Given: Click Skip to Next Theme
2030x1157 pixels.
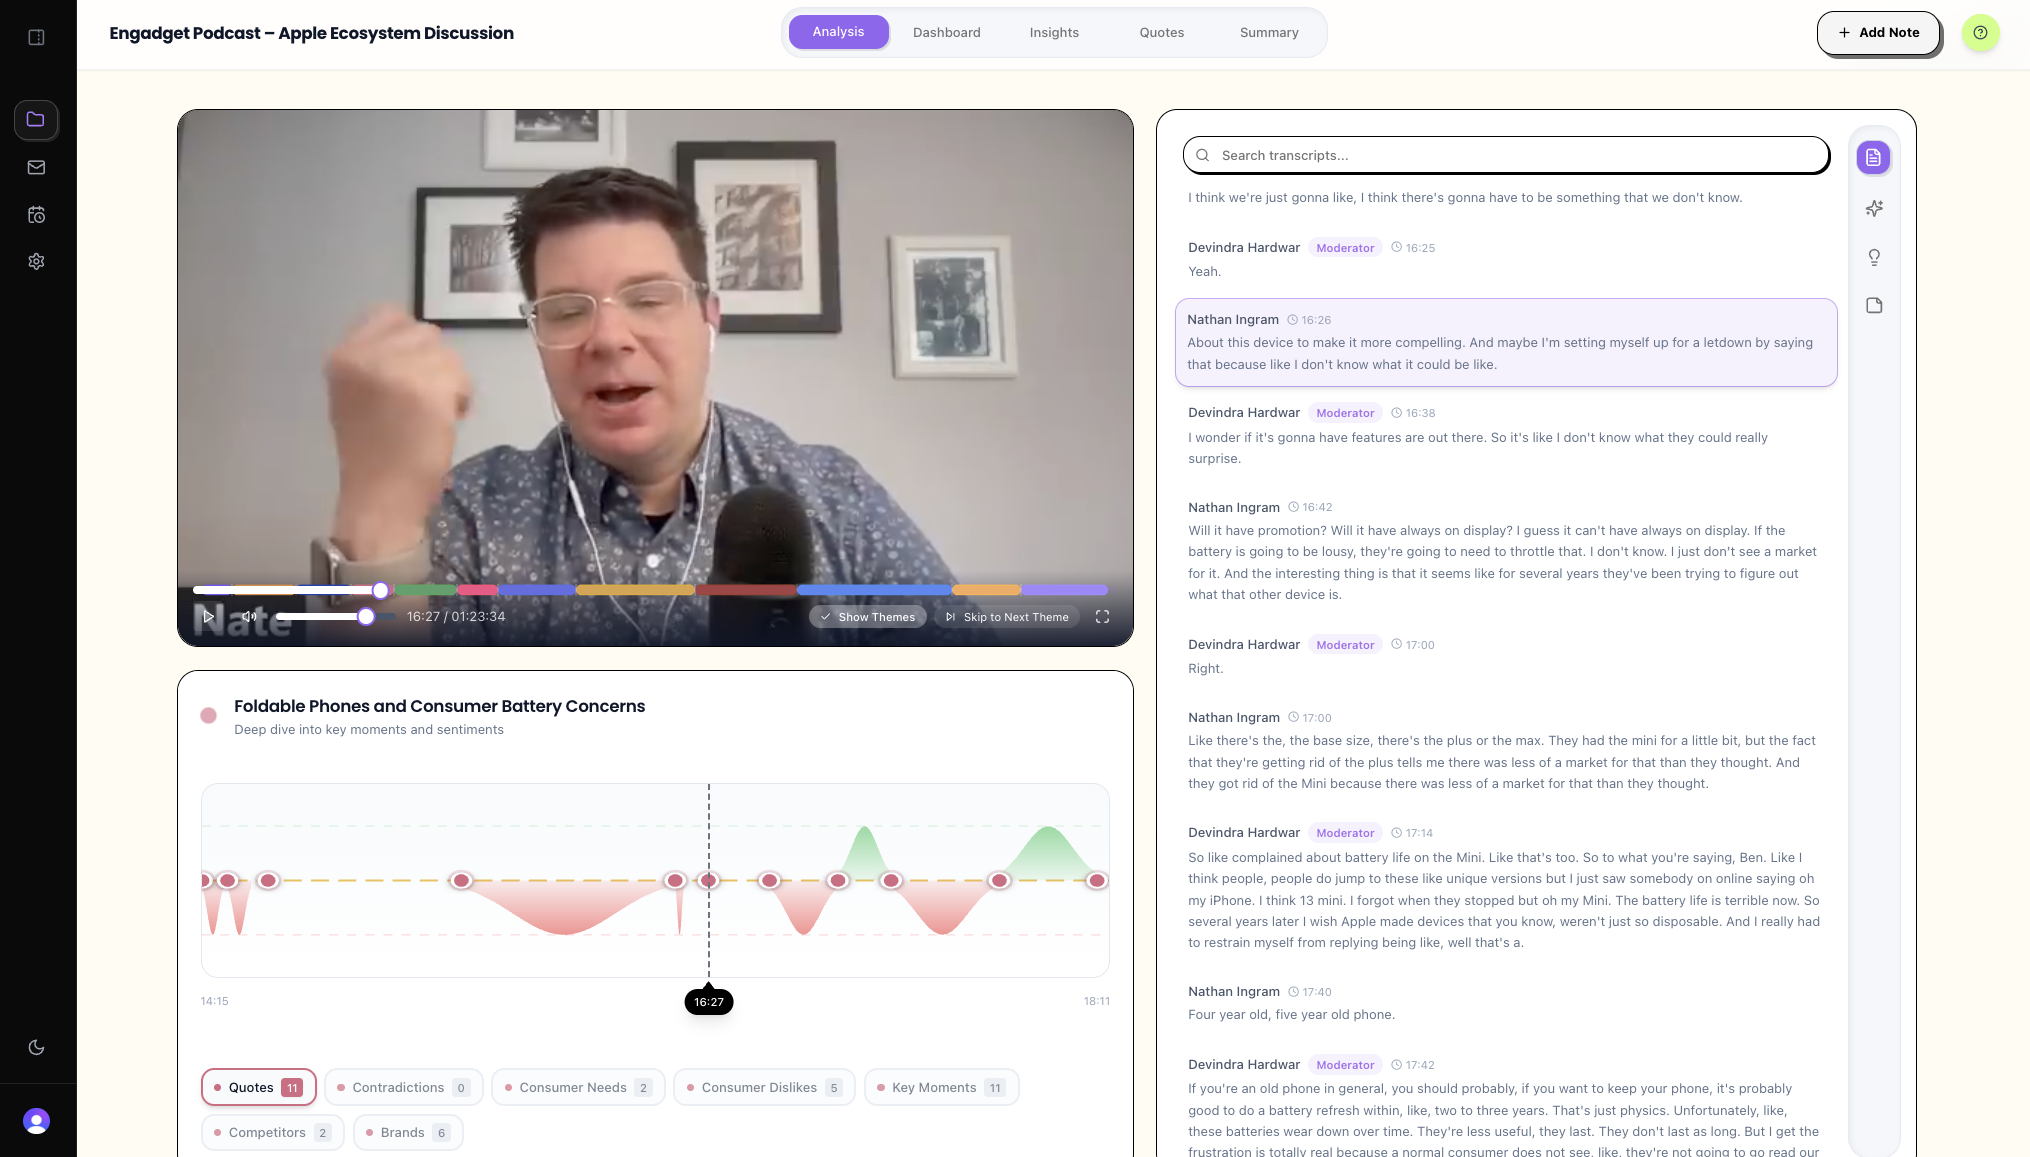Looking at the screenshot, I should [1006, 617].
